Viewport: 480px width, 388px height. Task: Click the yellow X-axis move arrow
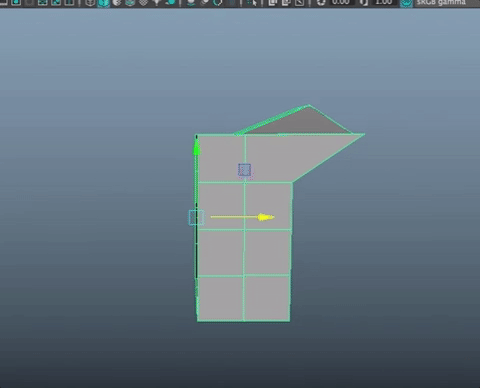(266, 217)
